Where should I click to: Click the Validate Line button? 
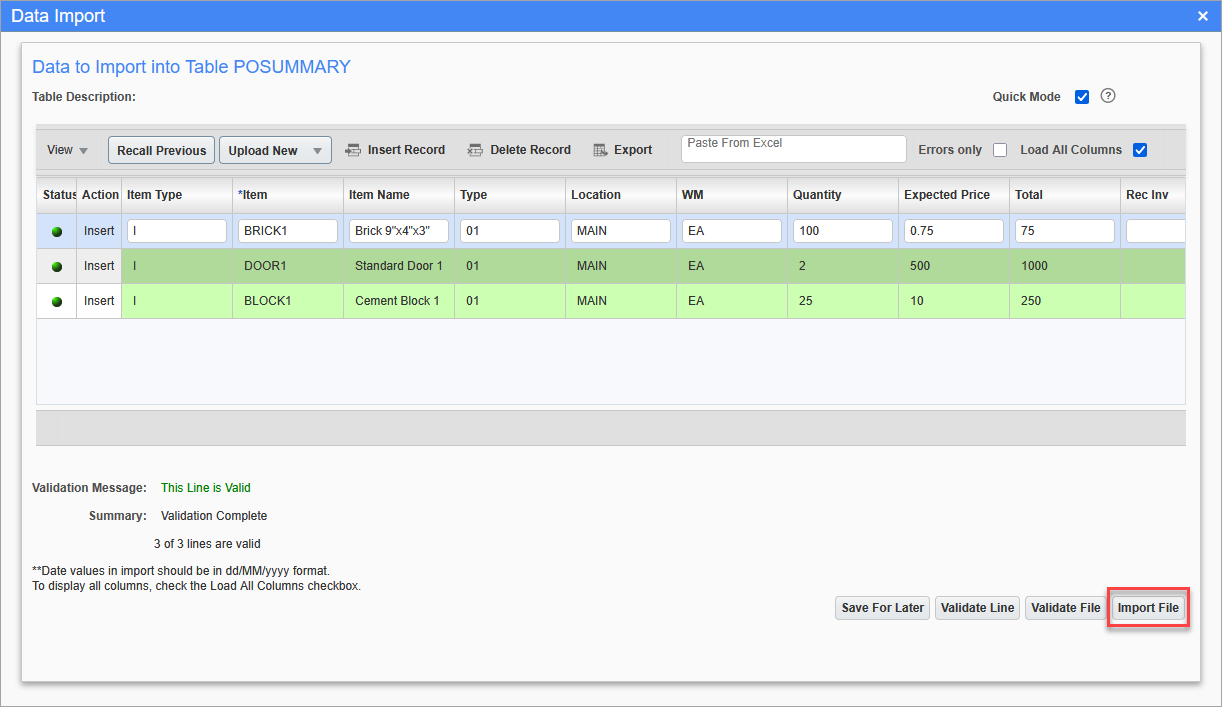pos(977,608)
